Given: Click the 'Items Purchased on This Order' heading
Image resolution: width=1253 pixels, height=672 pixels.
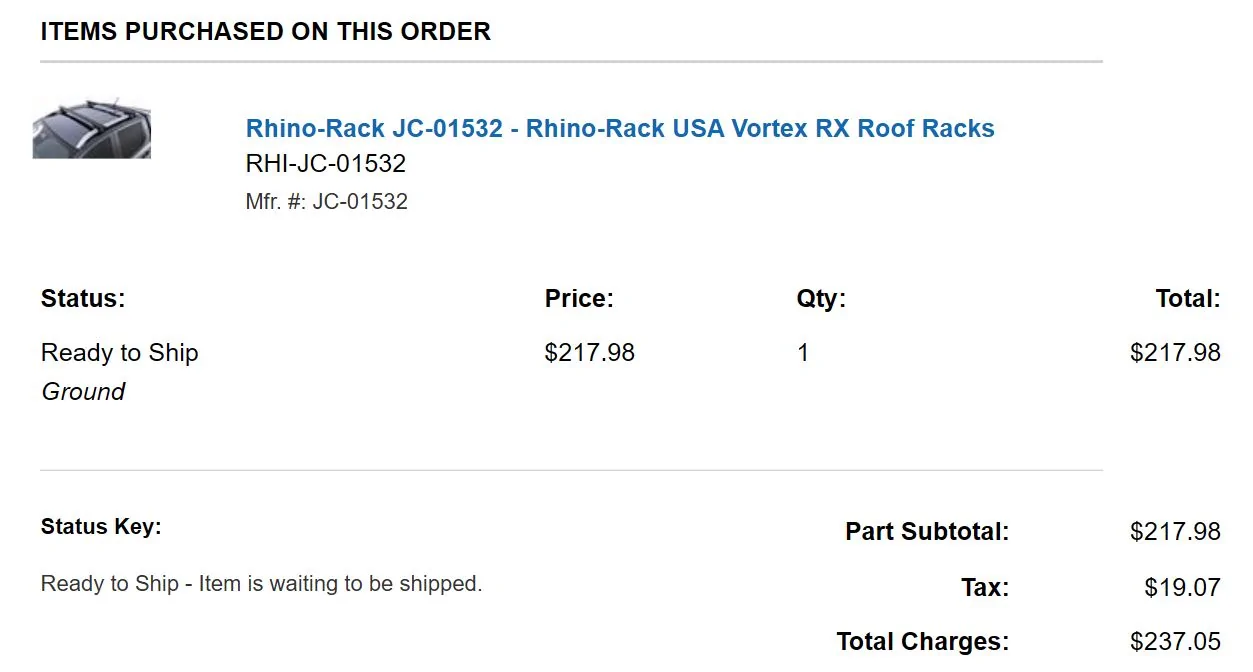Looking at the screenshot, I should point(266,31).
